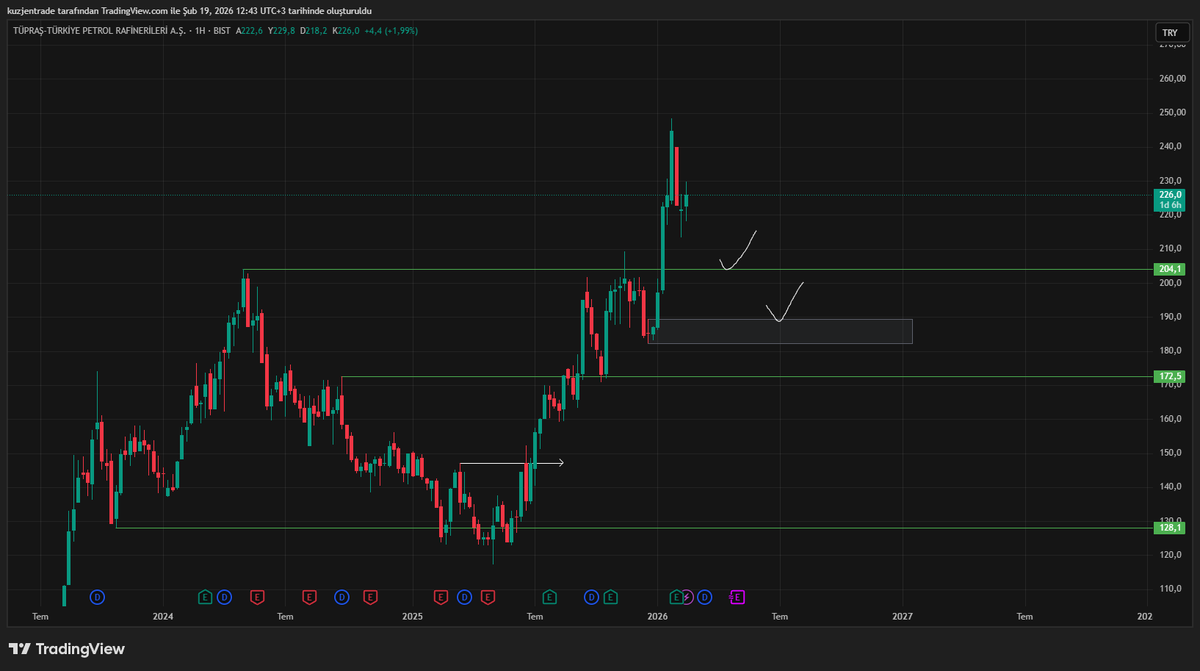Click the purple lightning event marker near 2026
The image size is (1200, 671).
click(x=687, y=597)
